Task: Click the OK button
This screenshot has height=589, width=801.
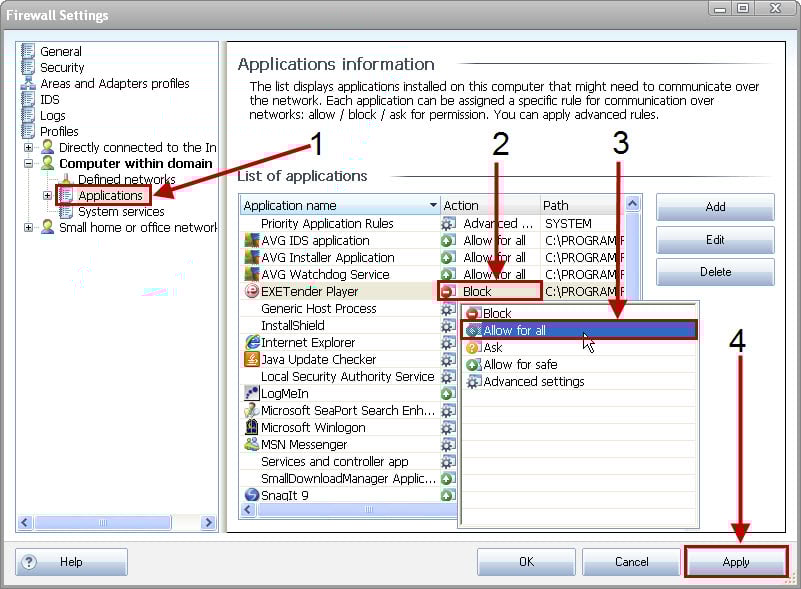Action: (526, 562)
